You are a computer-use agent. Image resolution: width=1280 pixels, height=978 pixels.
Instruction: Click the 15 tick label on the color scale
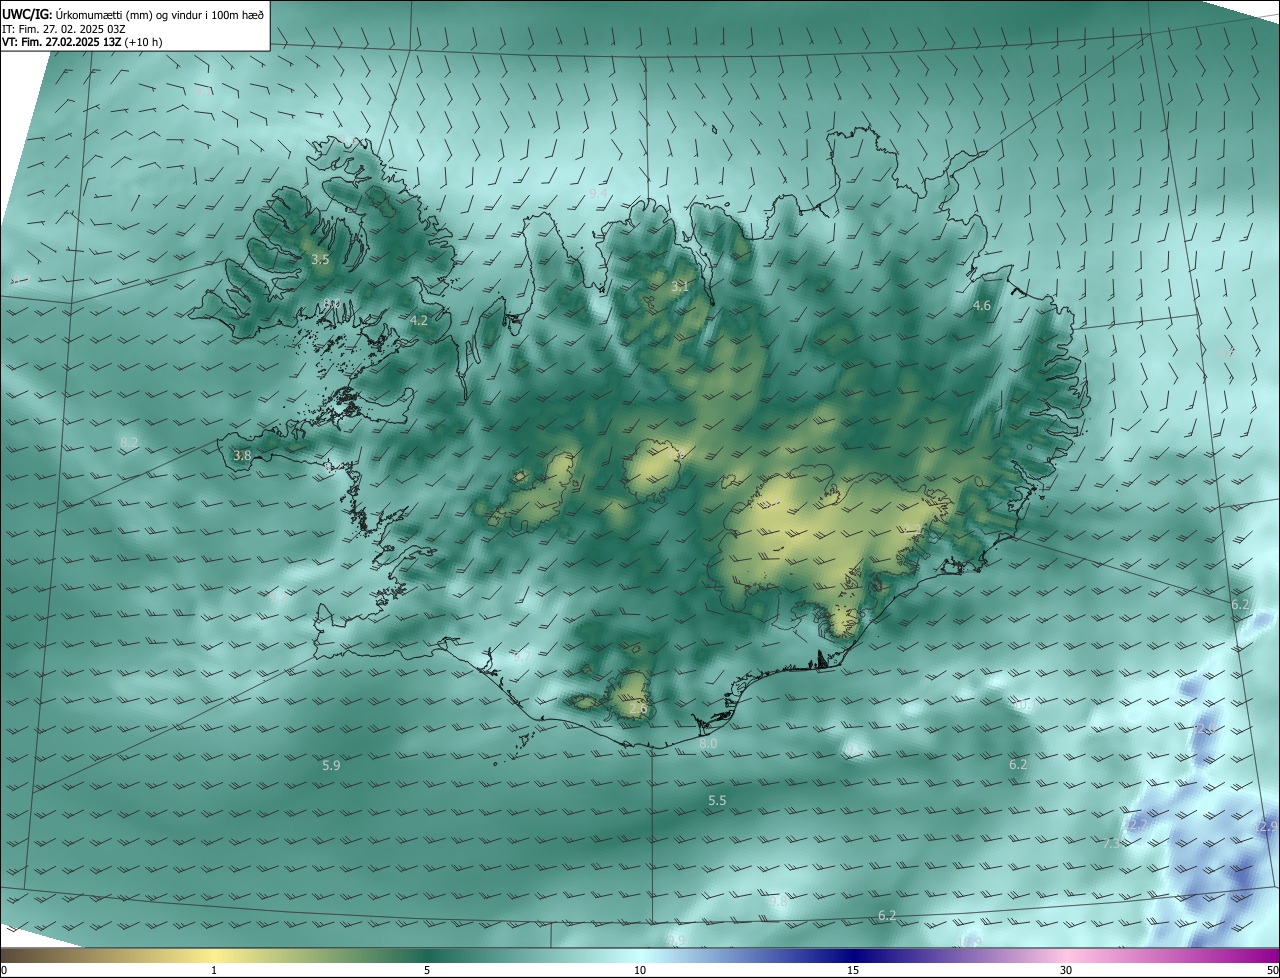(853, 970)
